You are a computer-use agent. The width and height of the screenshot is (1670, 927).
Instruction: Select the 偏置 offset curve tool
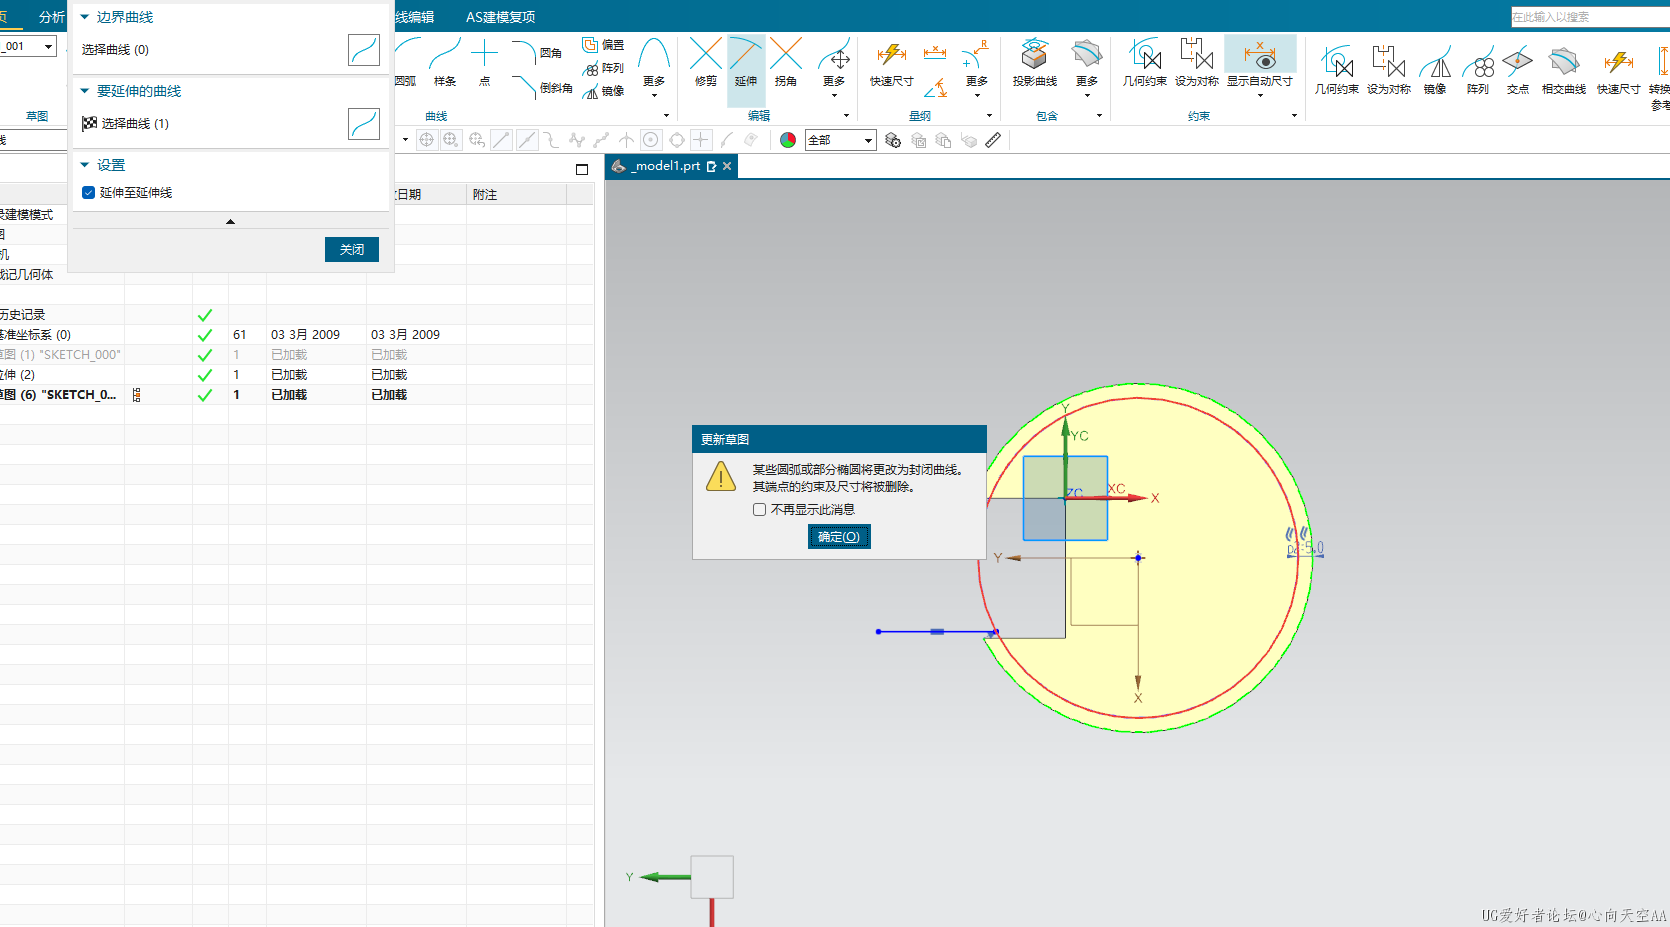pos(604,45)
